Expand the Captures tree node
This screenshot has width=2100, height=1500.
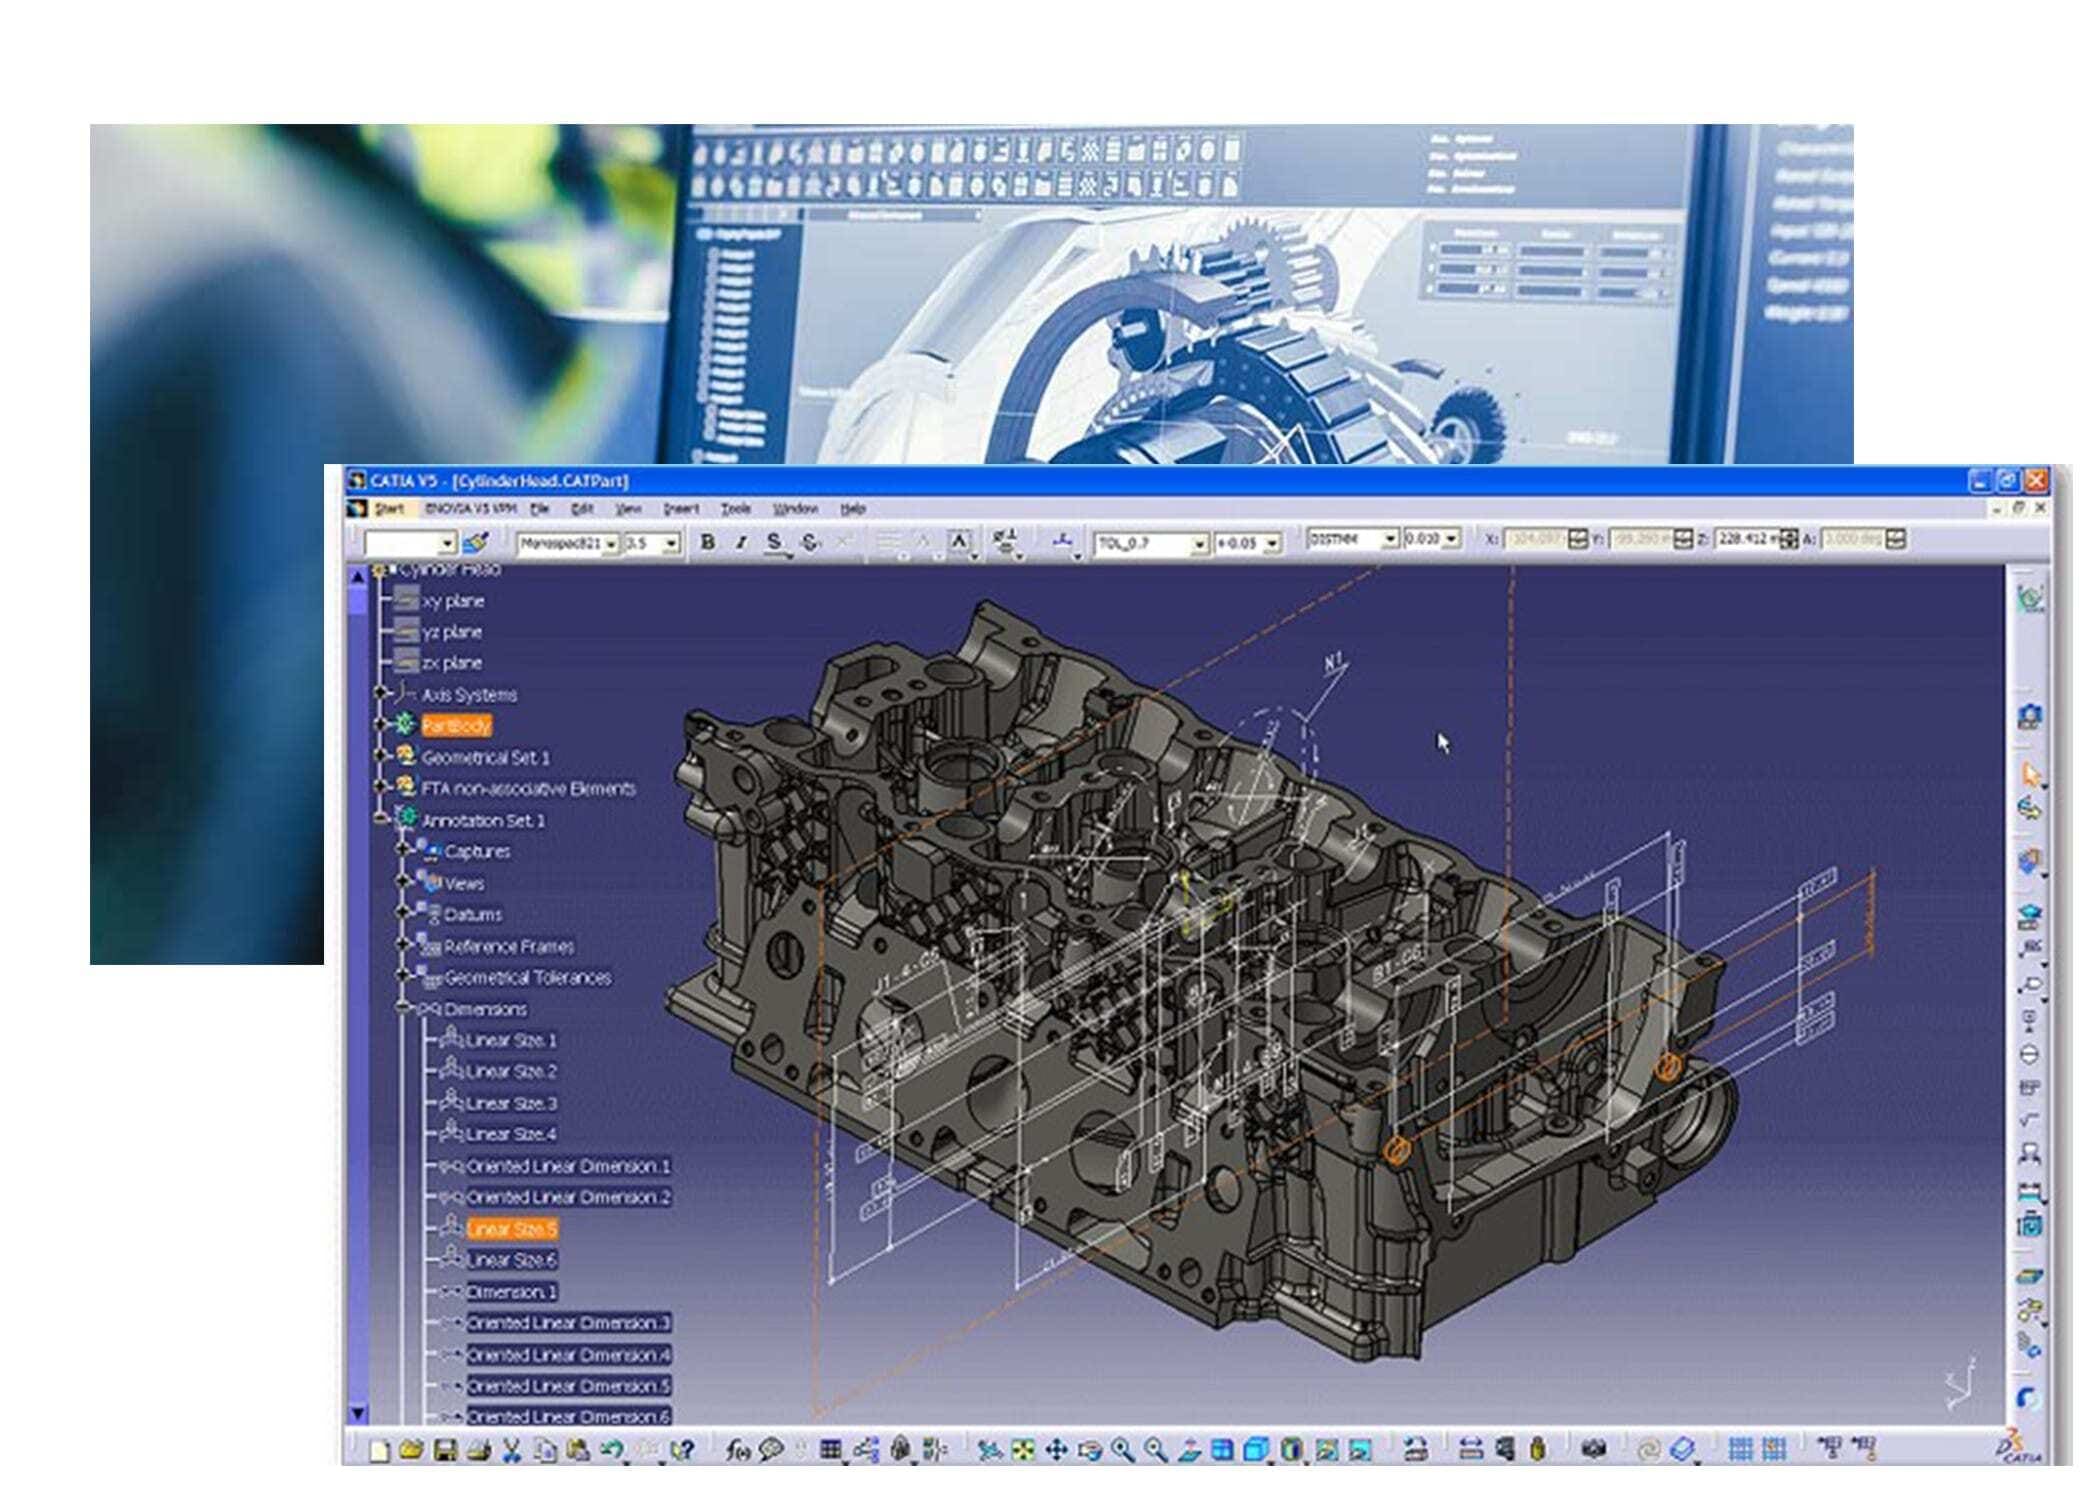(403, 849)
